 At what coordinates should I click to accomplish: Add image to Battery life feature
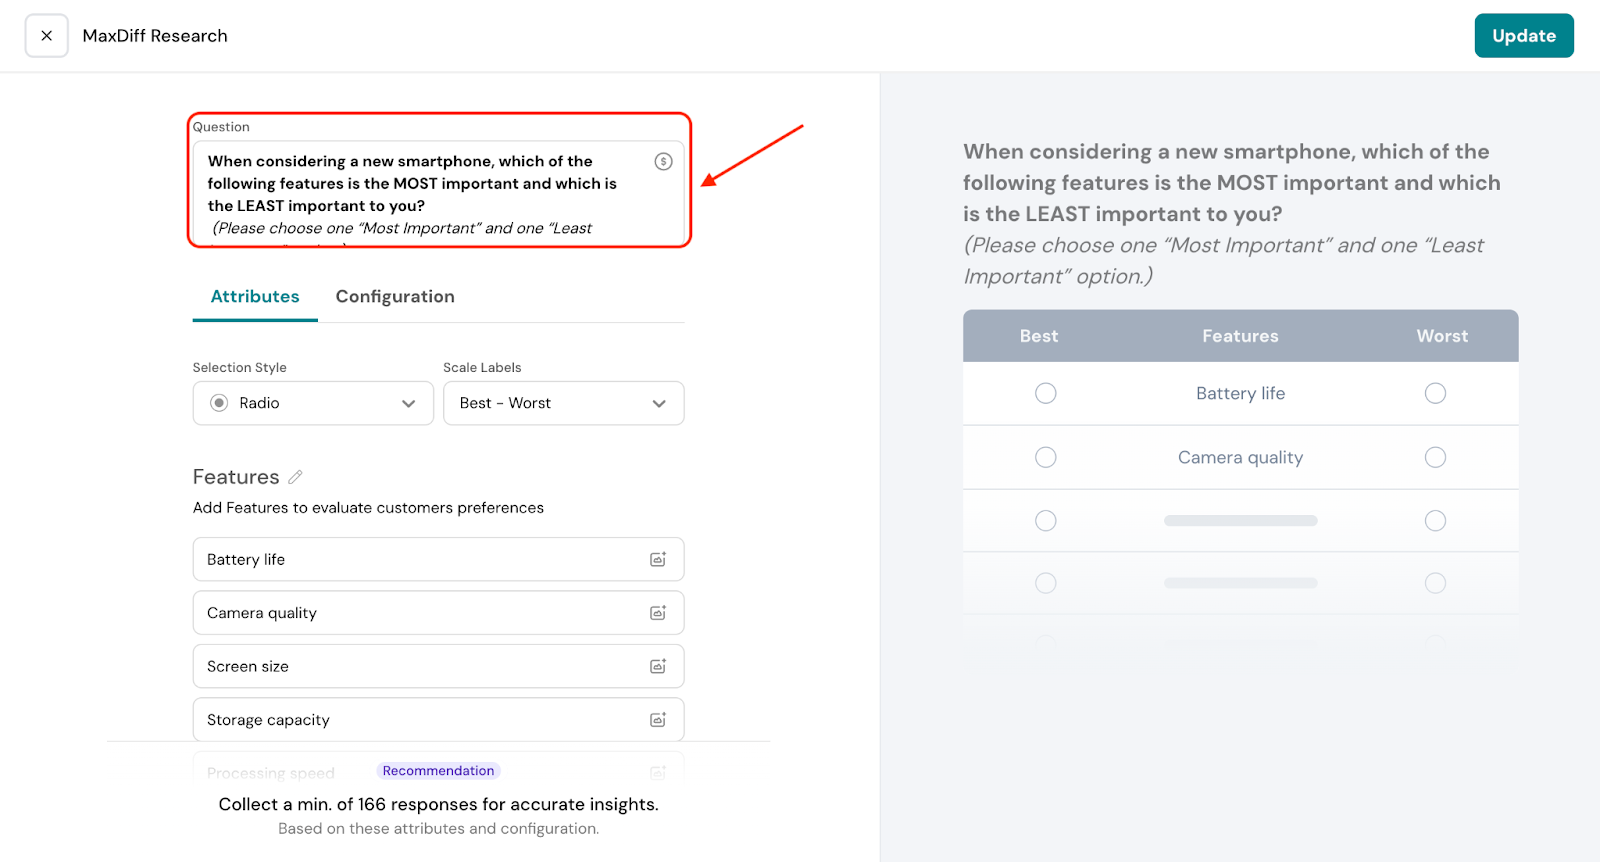(658, 560)
